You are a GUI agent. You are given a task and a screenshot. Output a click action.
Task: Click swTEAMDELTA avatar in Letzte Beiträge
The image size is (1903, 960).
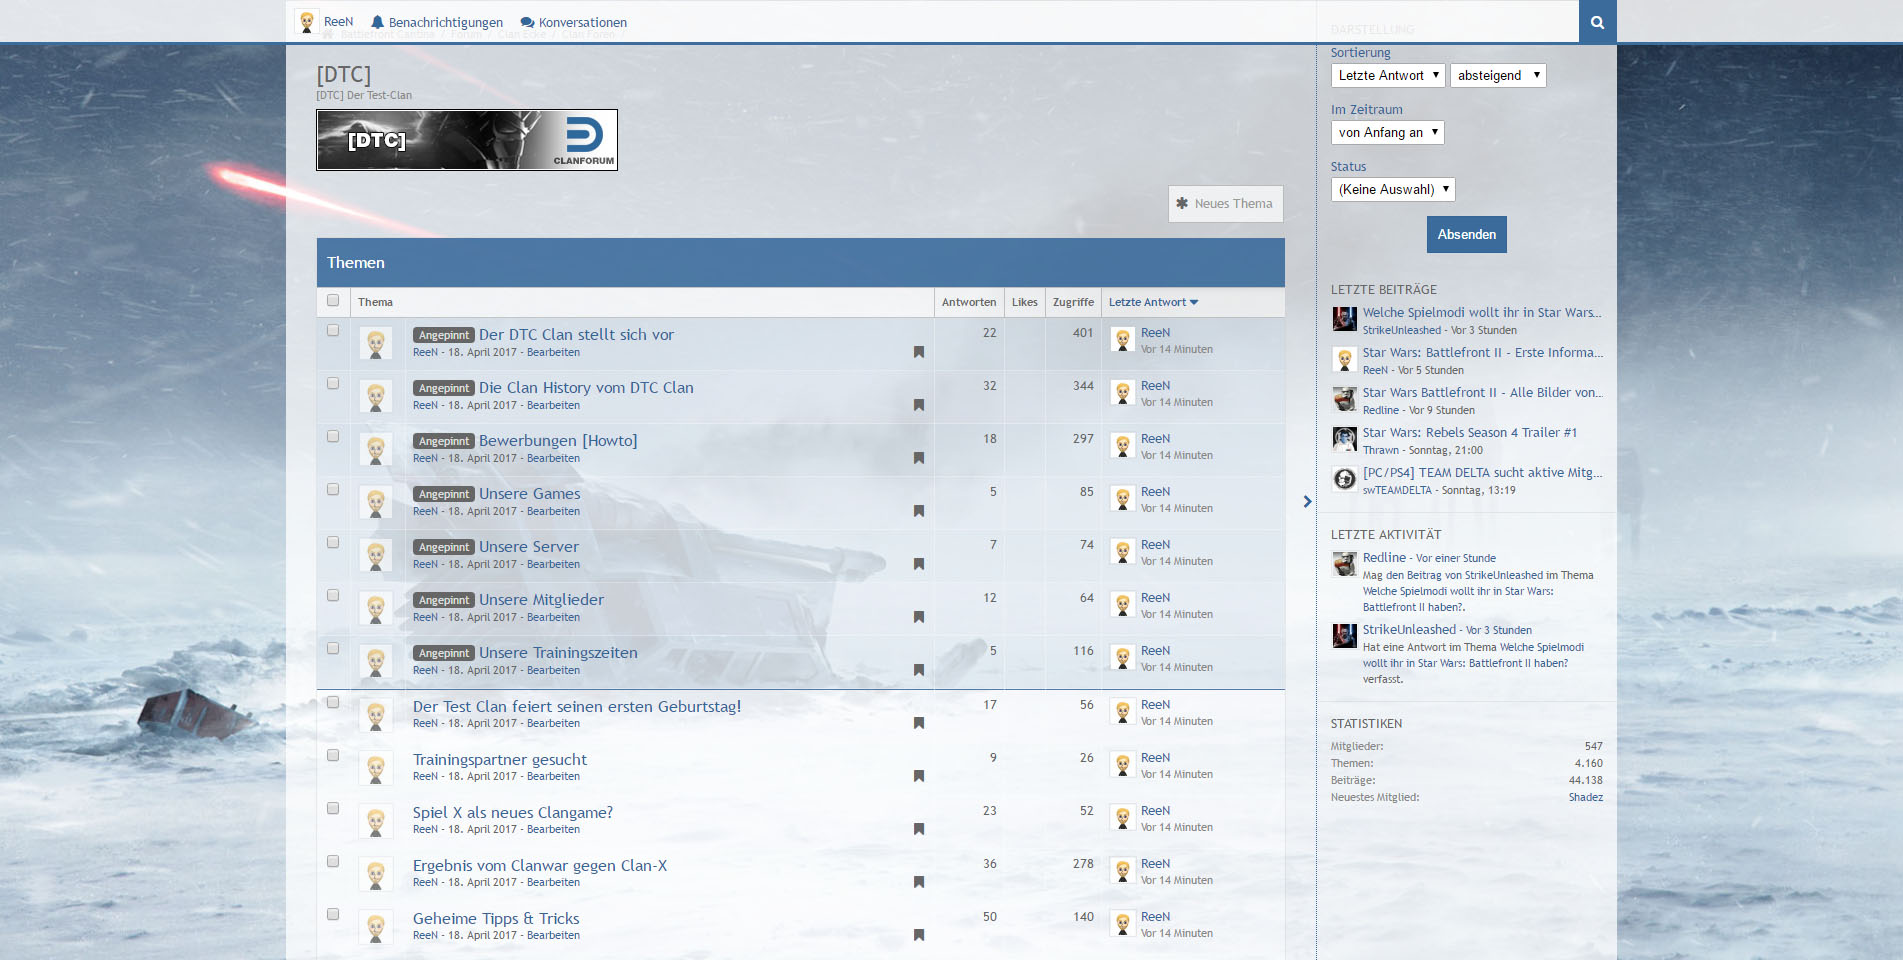1344,479
